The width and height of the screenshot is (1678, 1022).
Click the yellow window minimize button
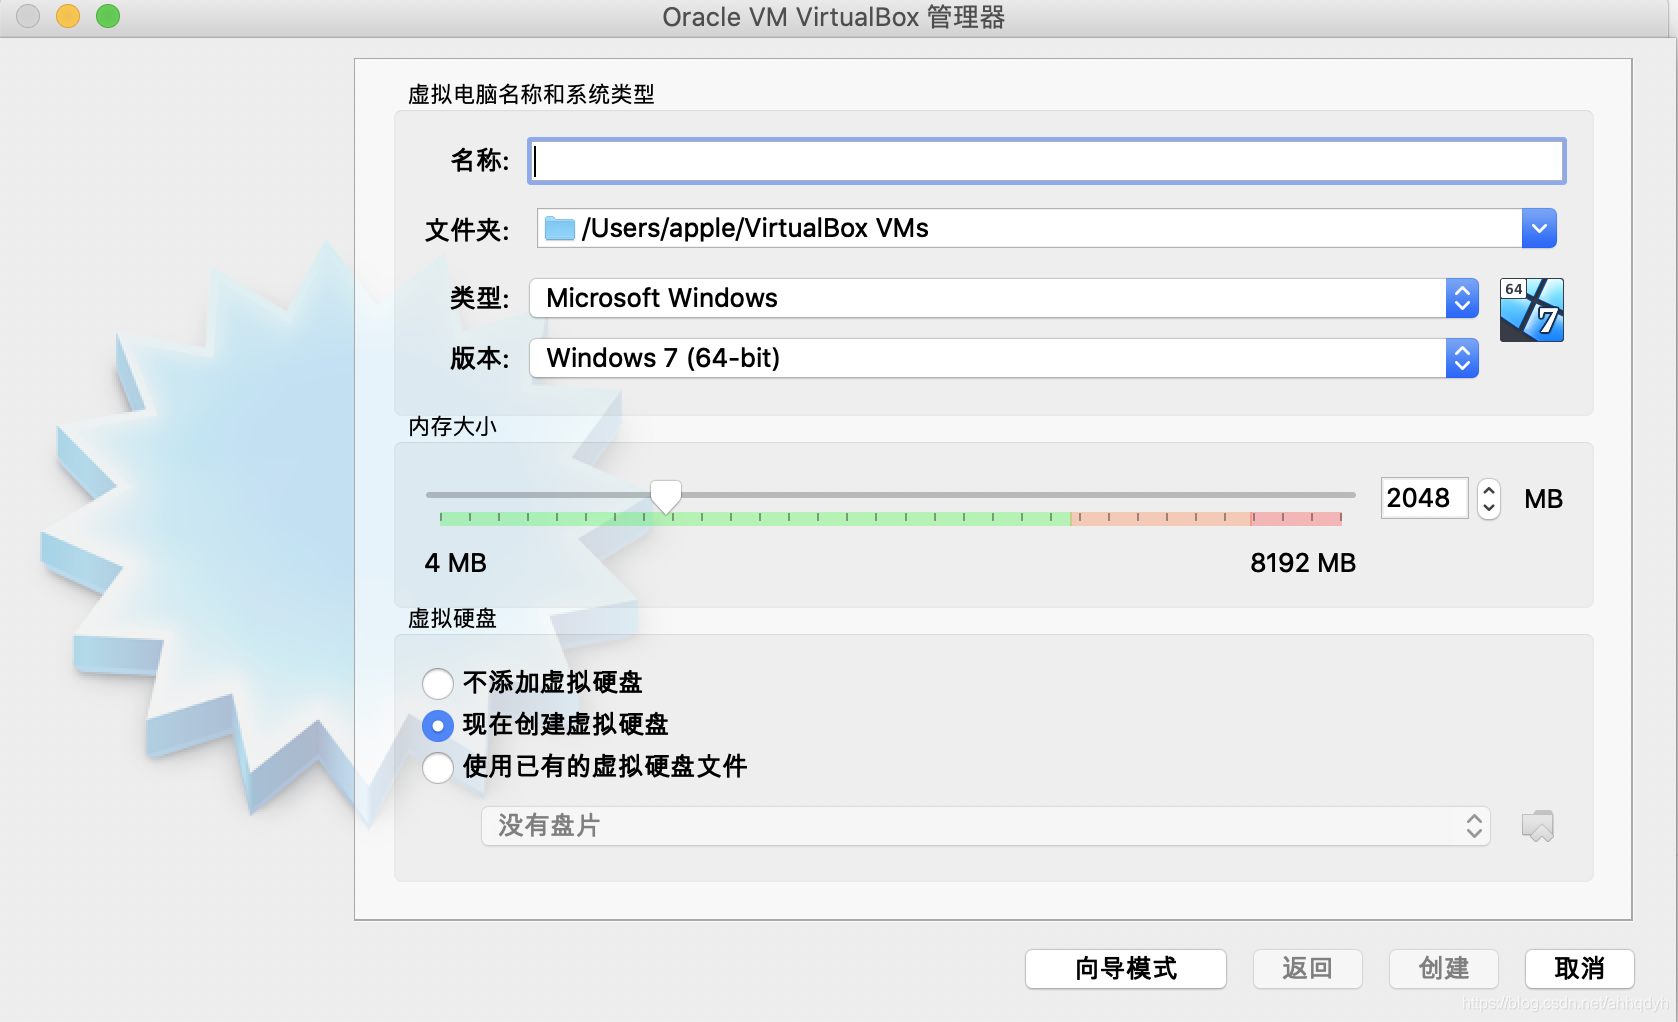[68, 16]
